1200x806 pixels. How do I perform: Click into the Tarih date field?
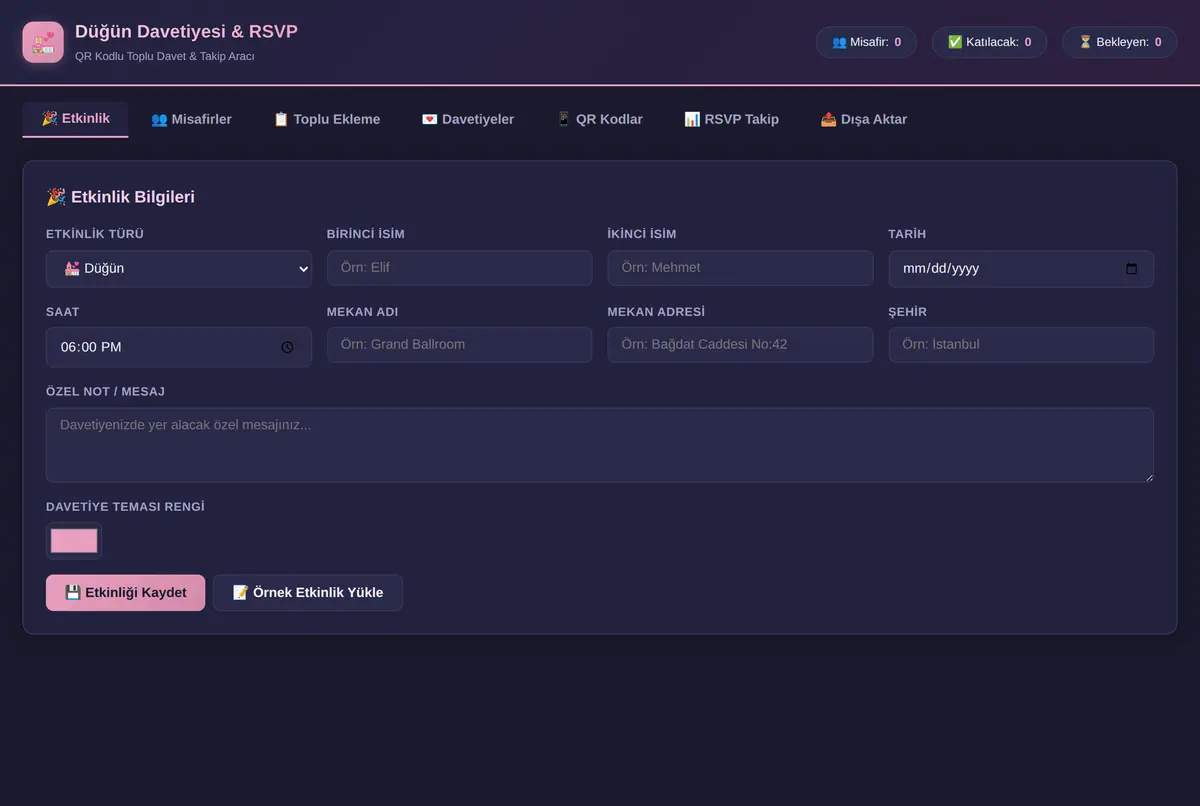pos(1021,269)
